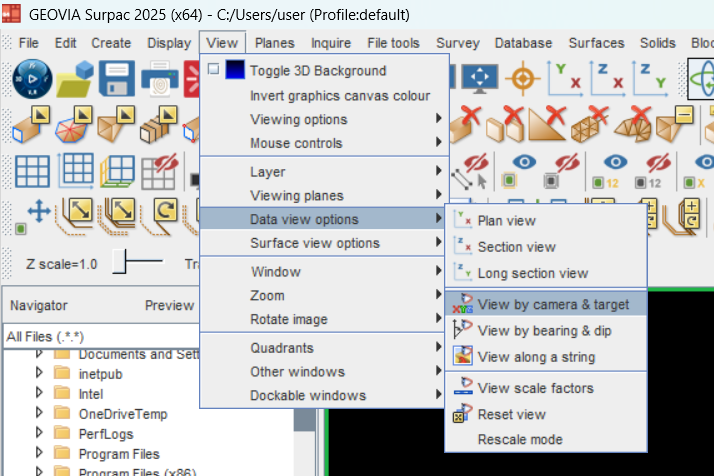Viewport: 714px width, 476px height.
Task: Click the monitor zoom-all icon
Action: tap(479, 78)
